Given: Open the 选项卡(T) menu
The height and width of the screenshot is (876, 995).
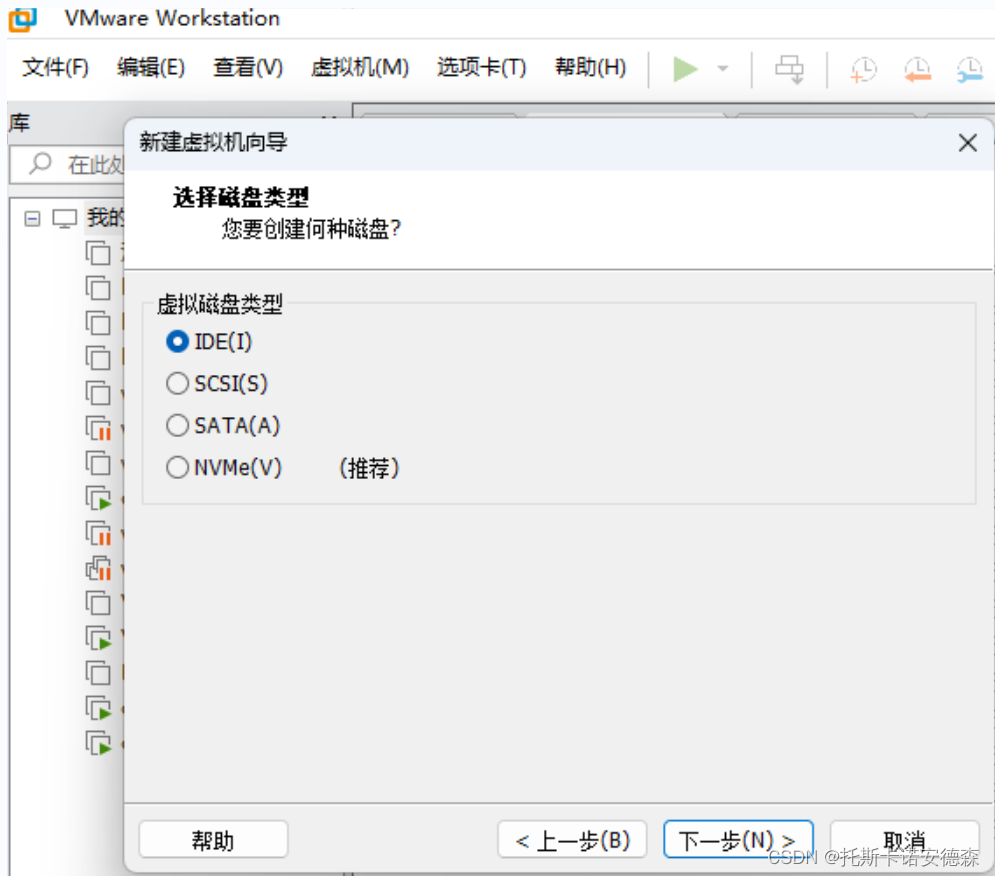Looking at the screenshot, I should [481, 67].
